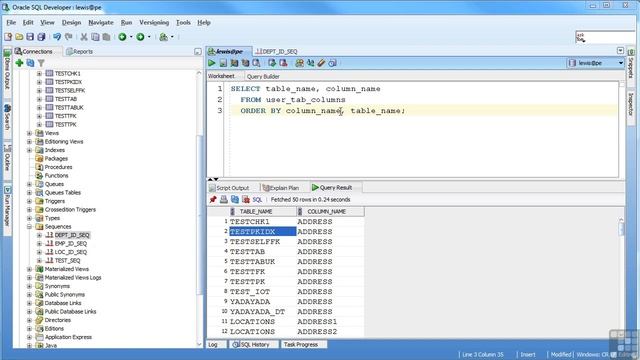
Task: Switch to the Query Builder tab
Action: tap(263, 76)
